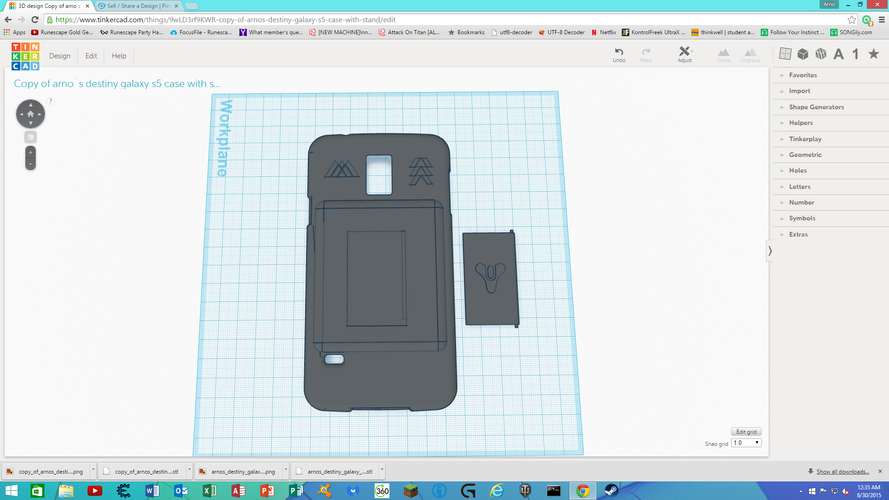Image resolution: width=889 pixels, height=500 pixels.
Task: Select the striped hole shape icon
Action: [x=820, y=54]
